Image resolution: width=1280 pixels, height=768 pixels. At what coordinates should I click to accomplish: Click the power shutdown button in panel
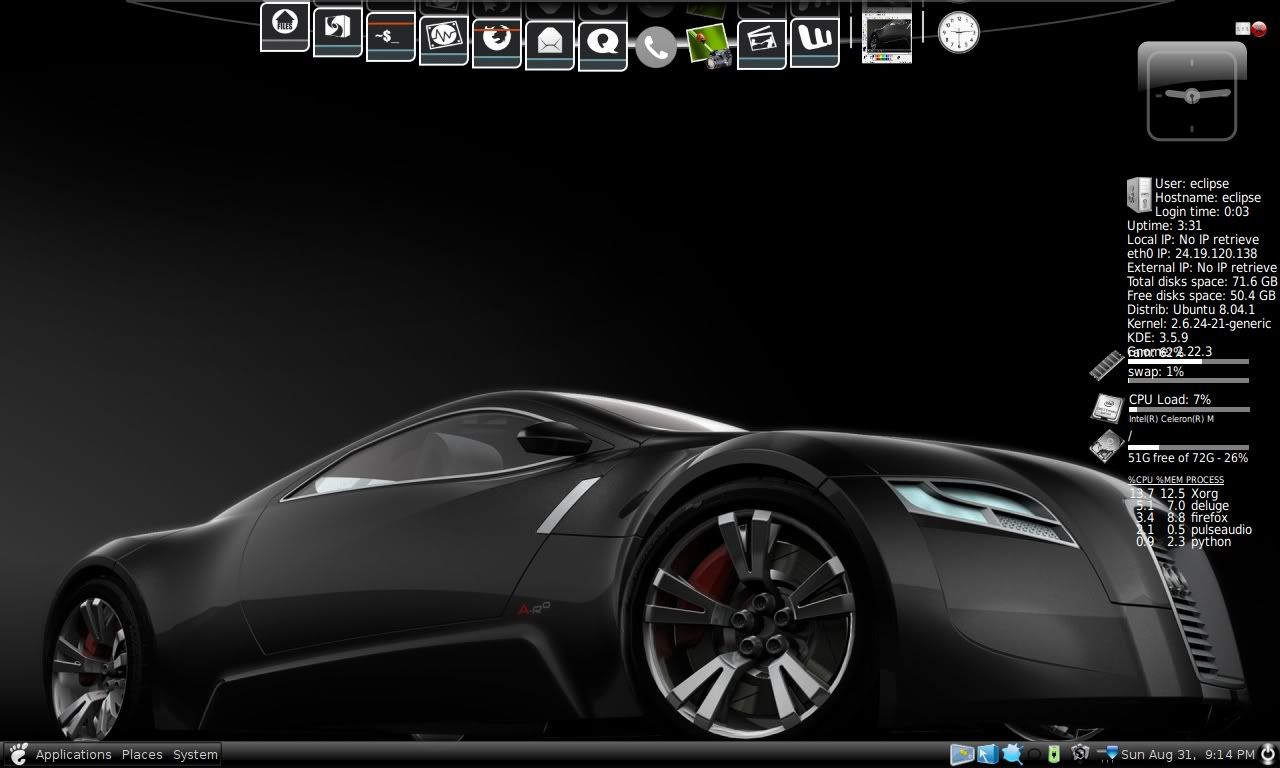click(1268, 754)
